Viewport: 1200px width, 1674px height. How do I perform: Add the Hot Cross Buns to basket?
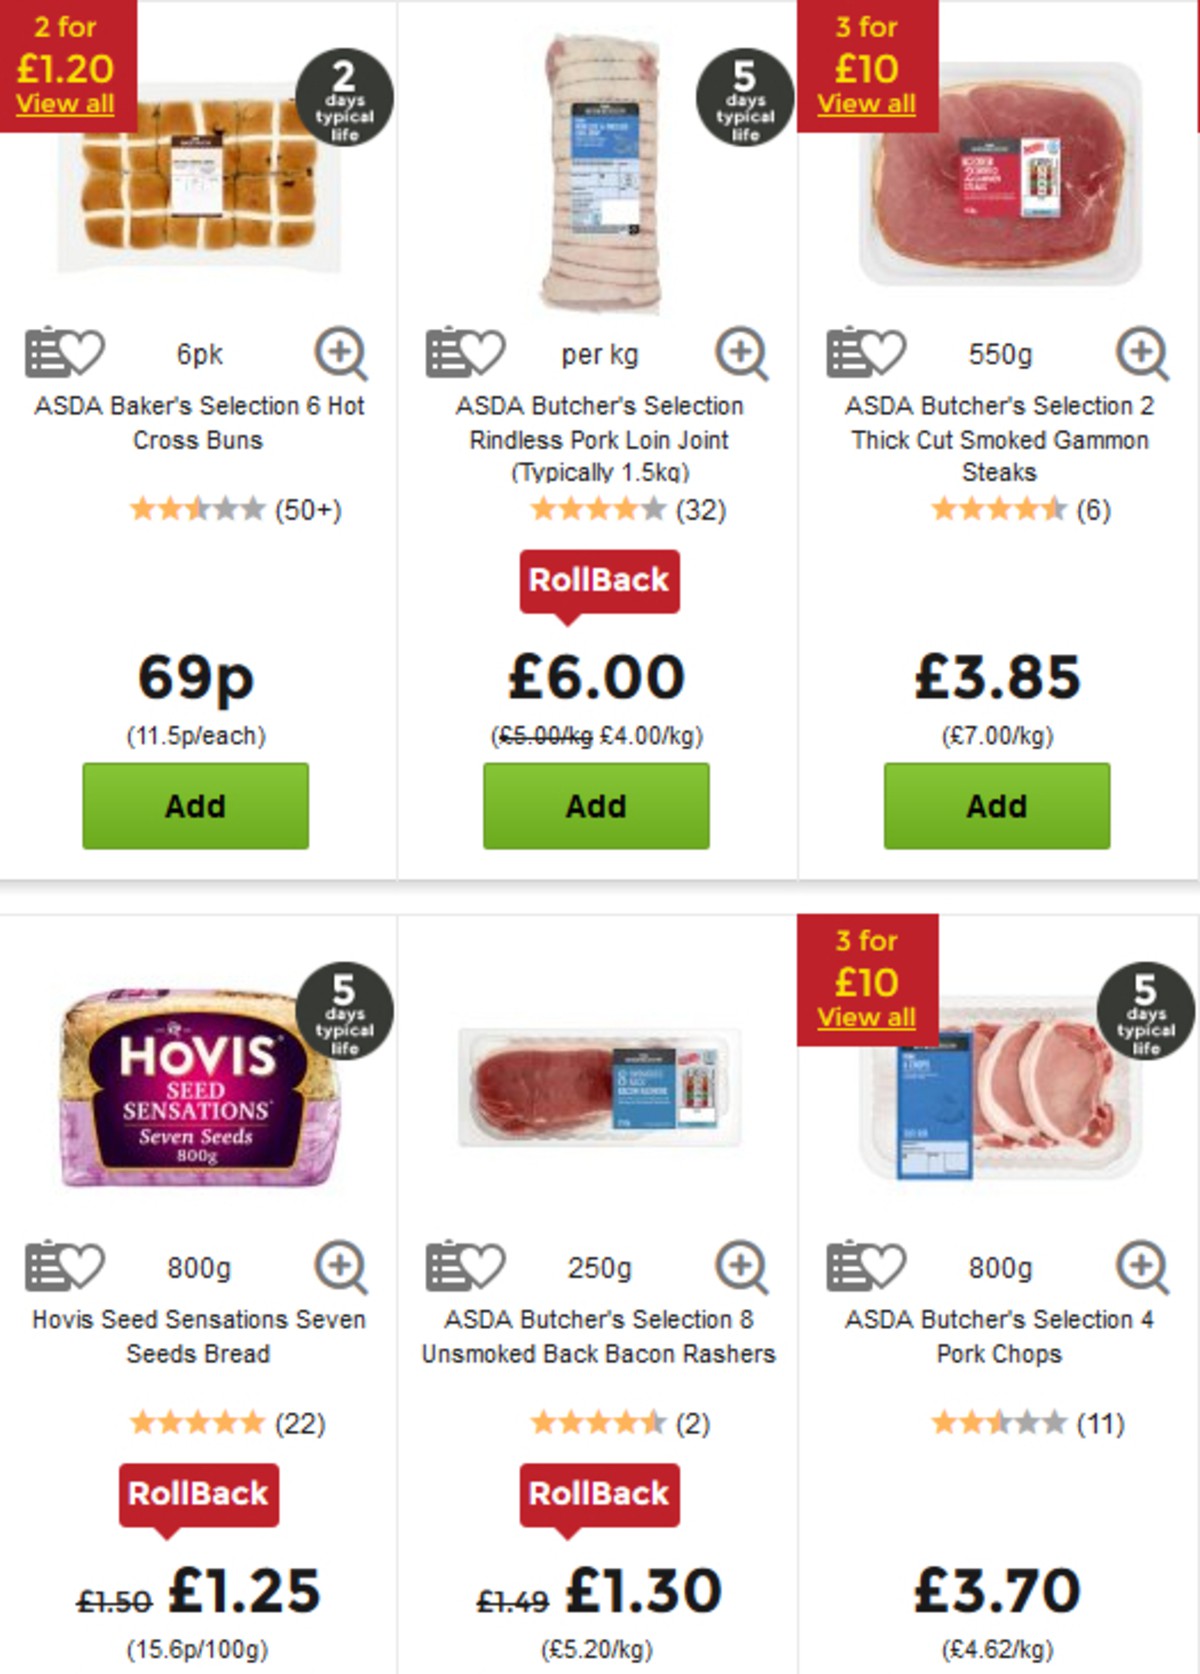[x=196, y=804]
